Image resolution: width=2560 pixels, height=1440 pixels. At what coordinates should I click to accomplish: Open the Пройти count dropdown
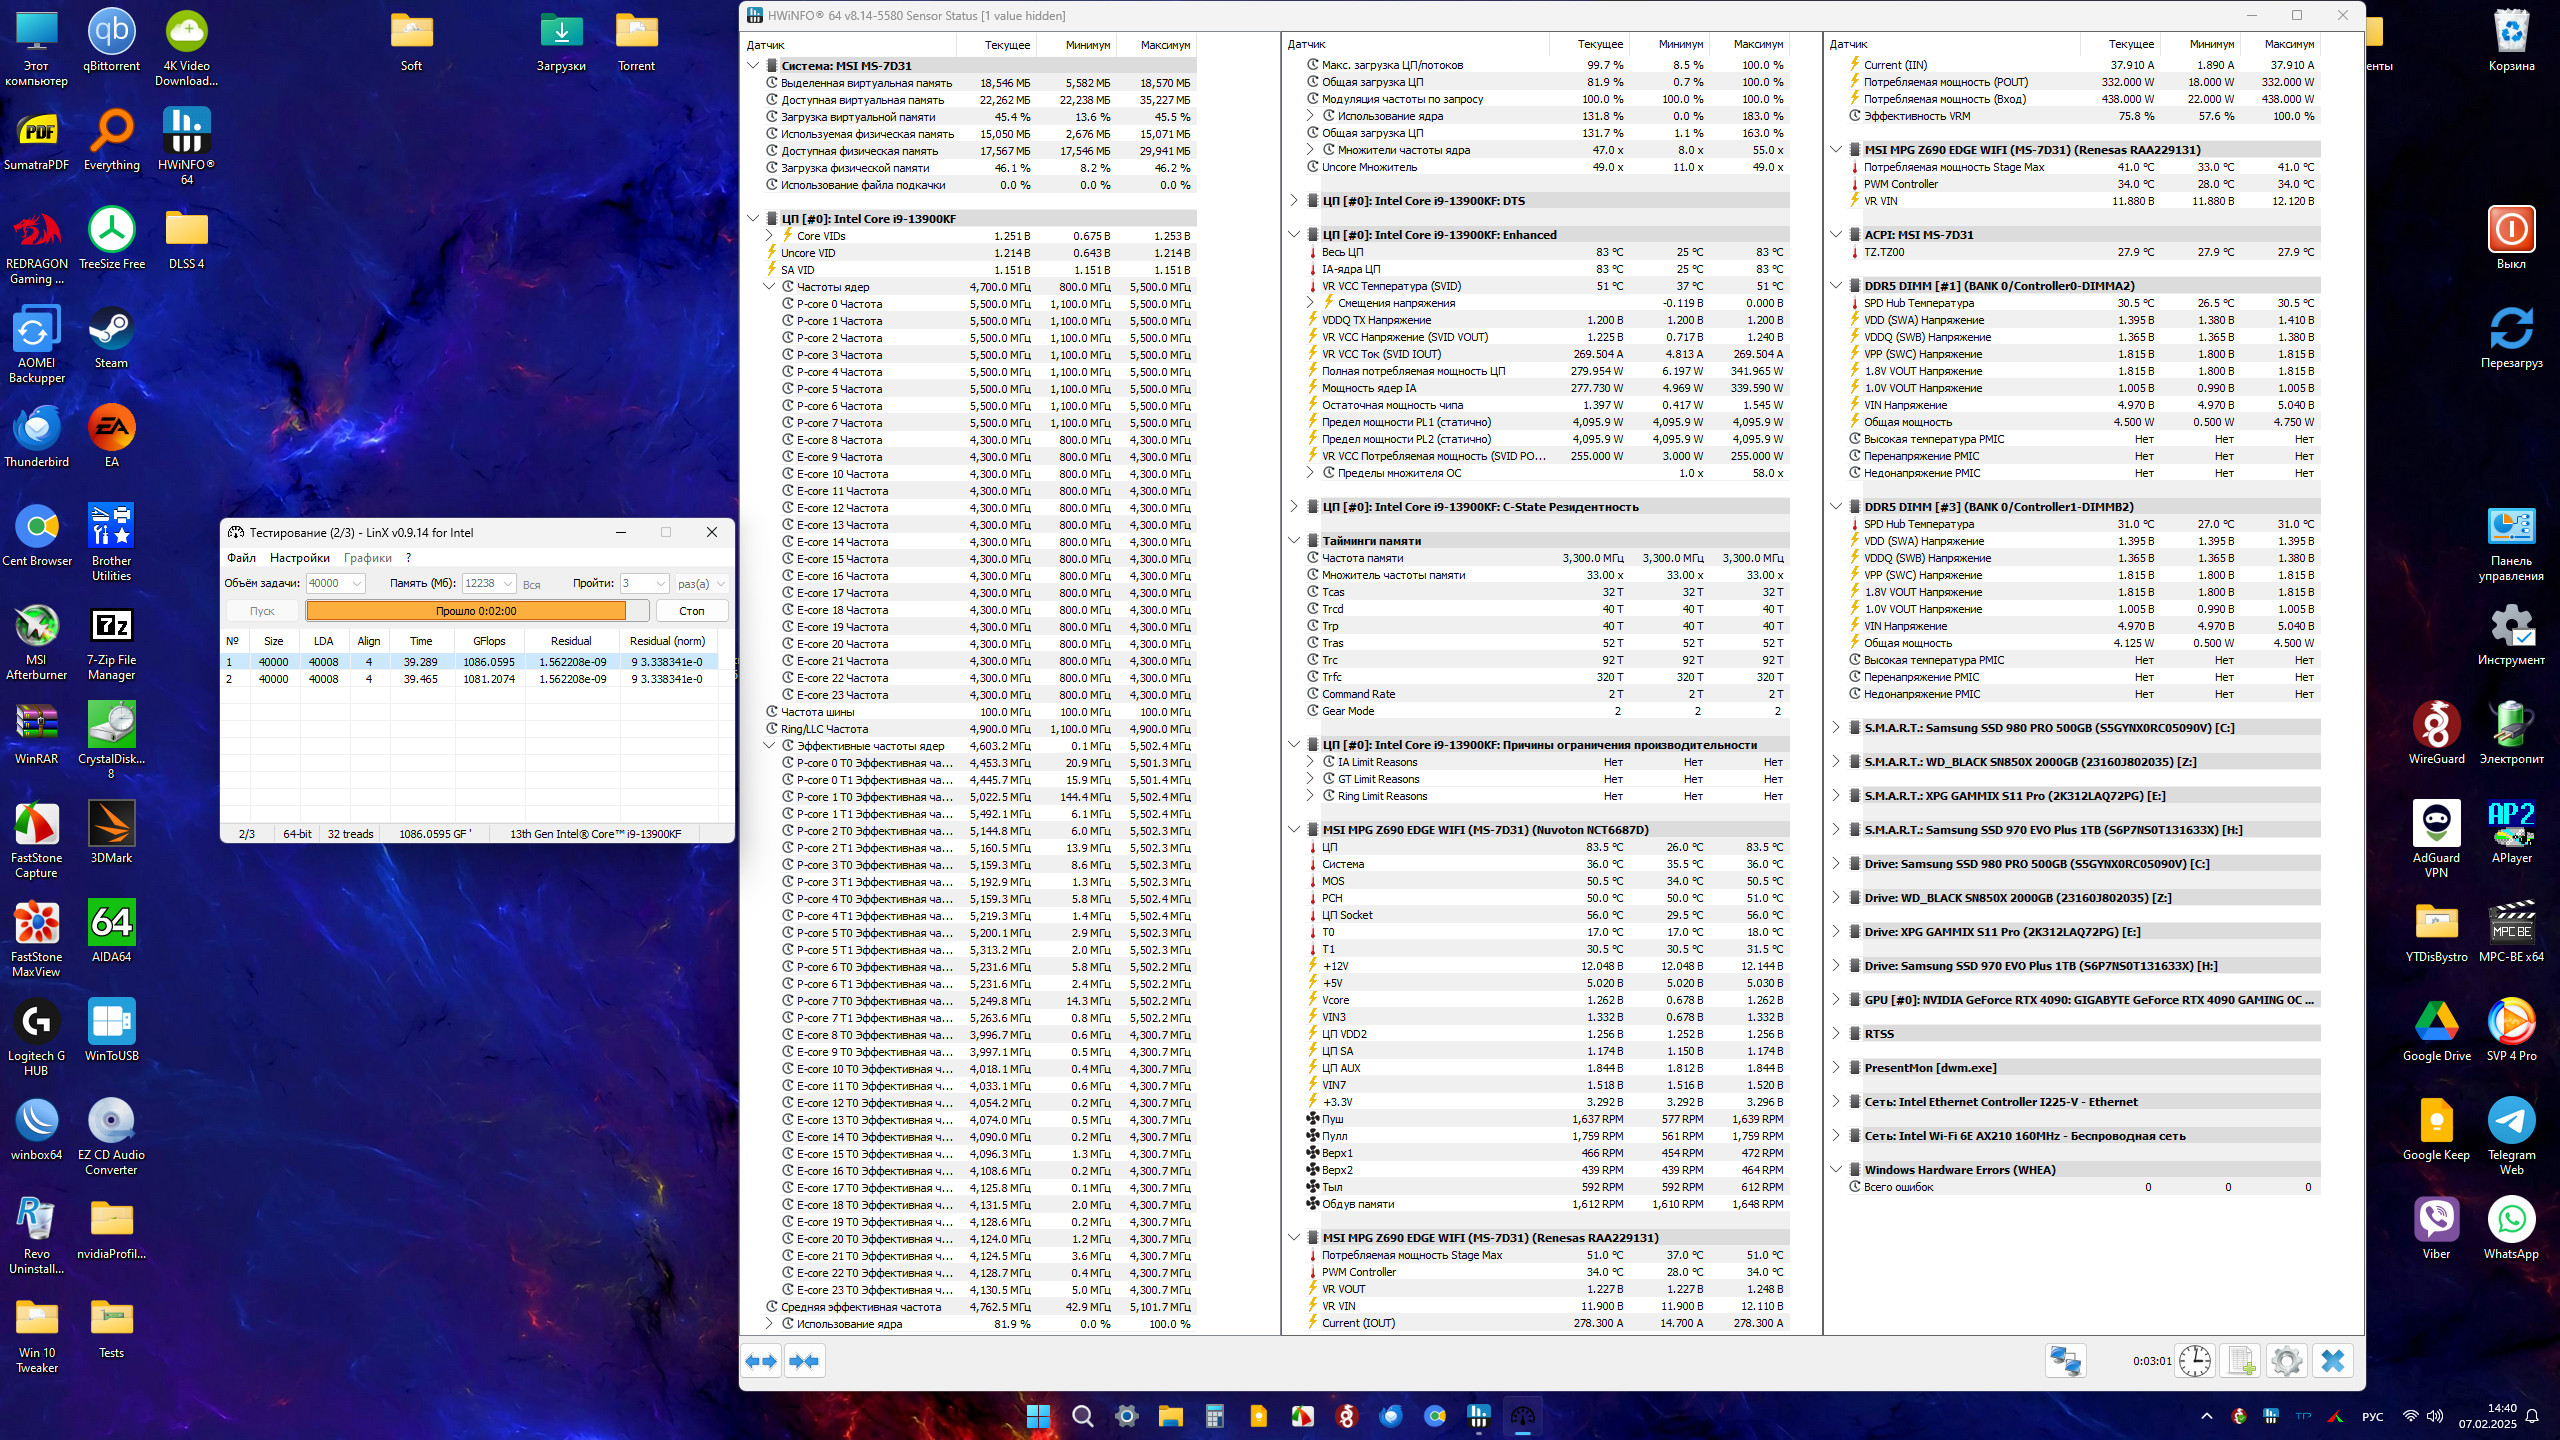click(660, 584)
